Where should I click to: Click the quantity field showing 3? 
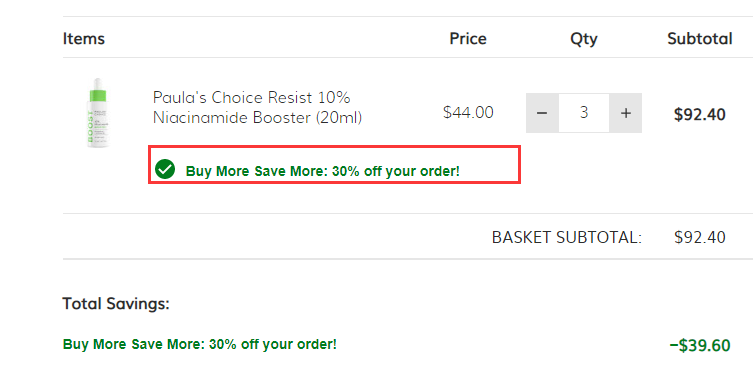point(584,113)
